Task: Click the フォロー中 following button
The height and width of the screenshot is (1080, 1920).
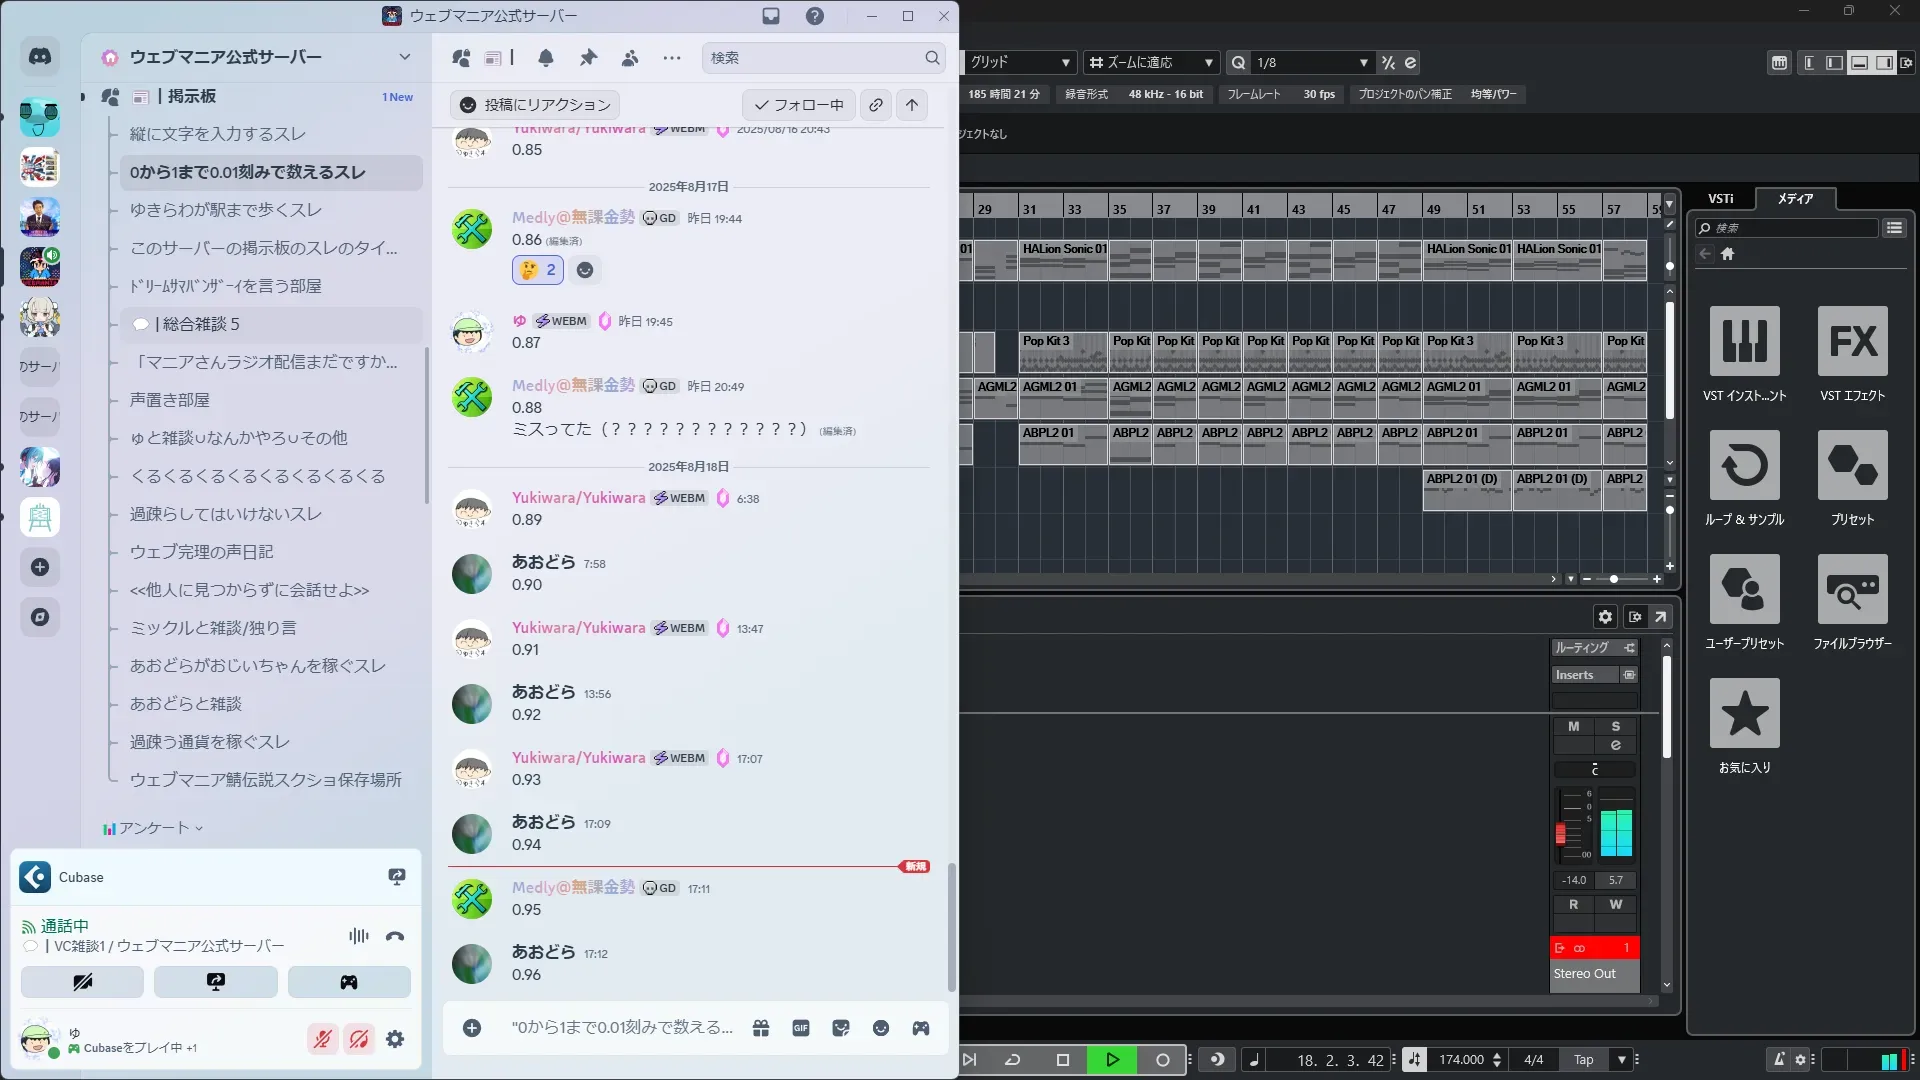Action: pos(798,105)
